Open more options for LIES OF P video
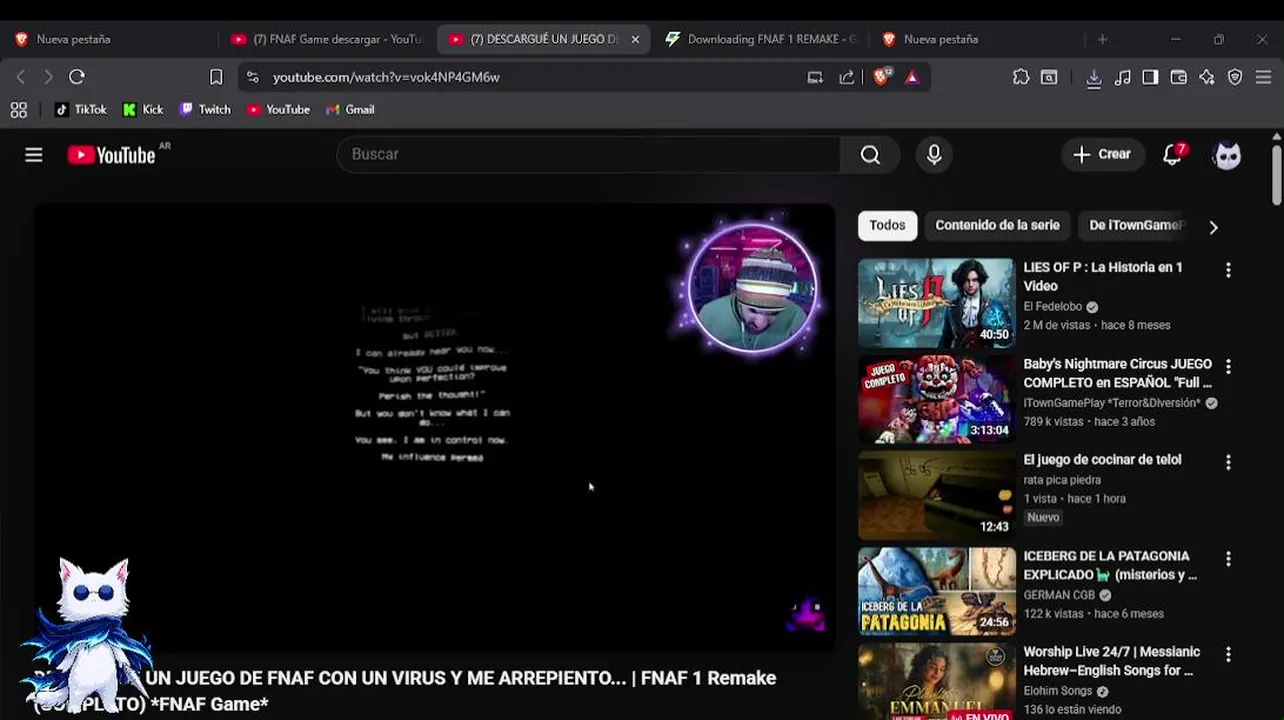The image size is (1284, 720). coord(1228,270)
